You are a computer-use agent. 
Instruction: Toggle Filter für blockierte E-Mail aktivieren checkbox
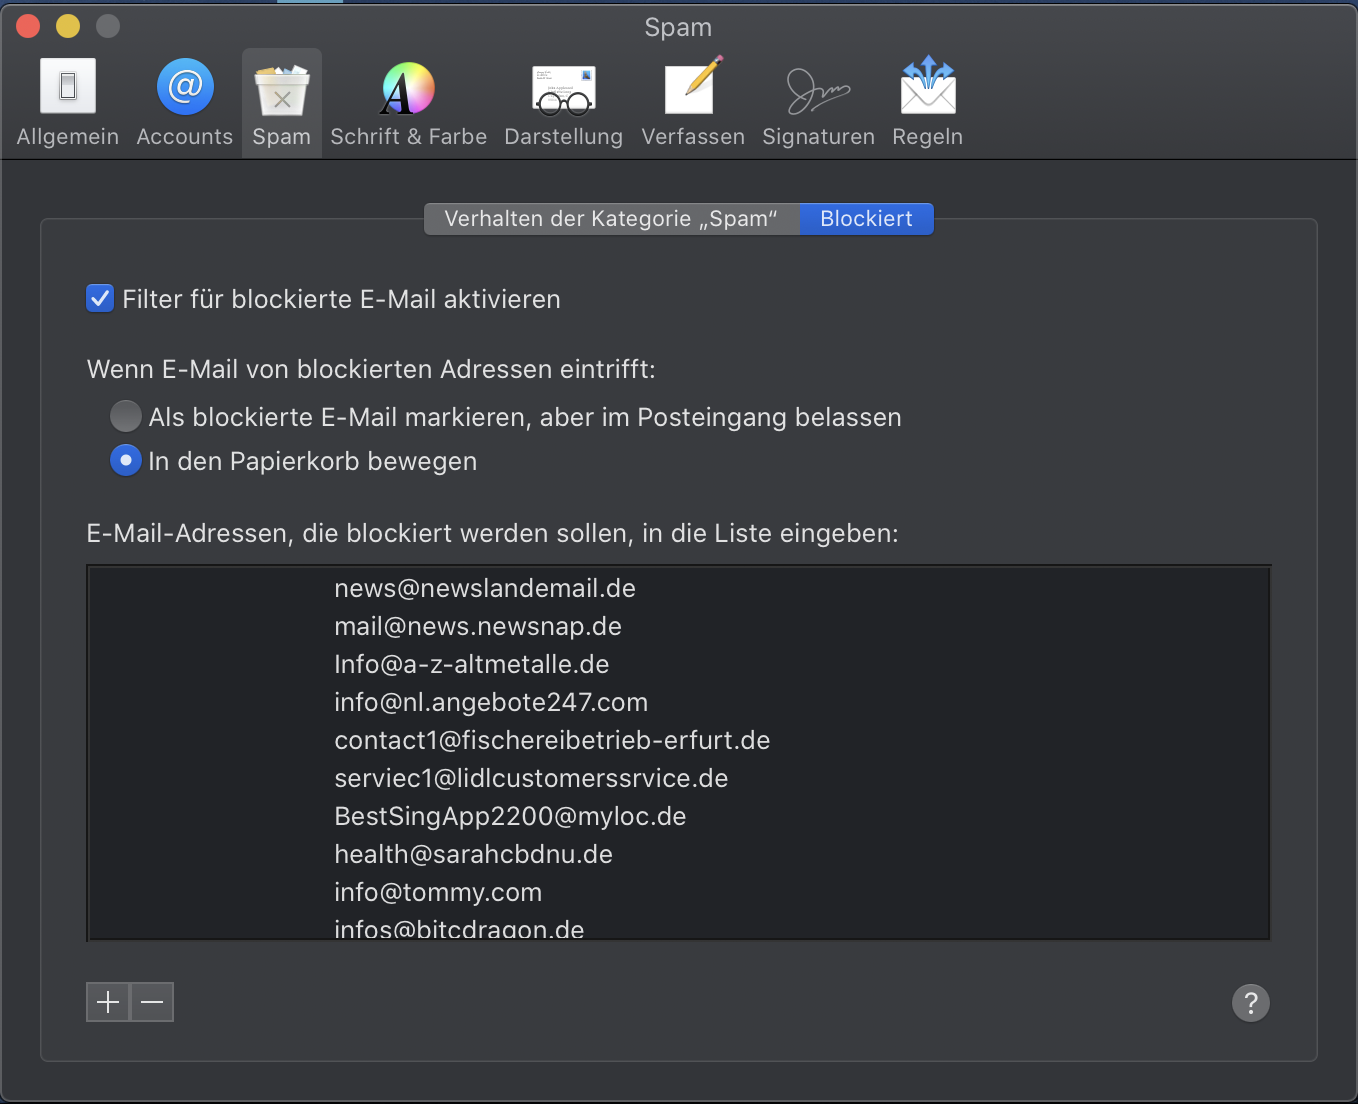pyautogui.click(x=100, y=299)
